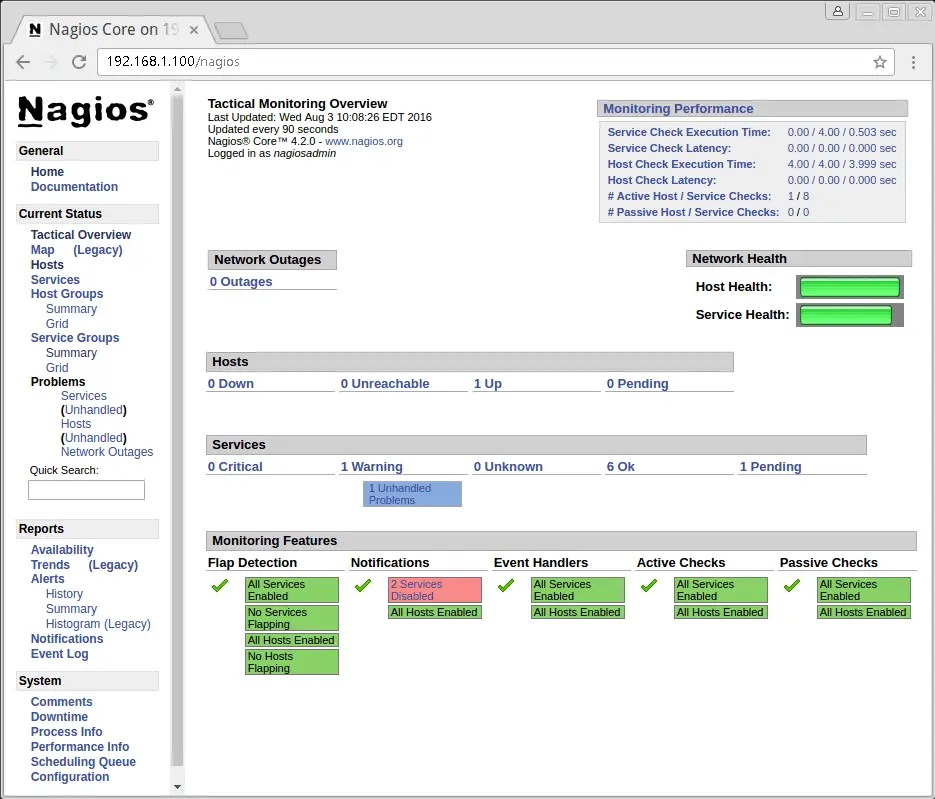Click the checkmark next to Event Handlers
Screen dimensions: 935x799
[x=505, y=585]
